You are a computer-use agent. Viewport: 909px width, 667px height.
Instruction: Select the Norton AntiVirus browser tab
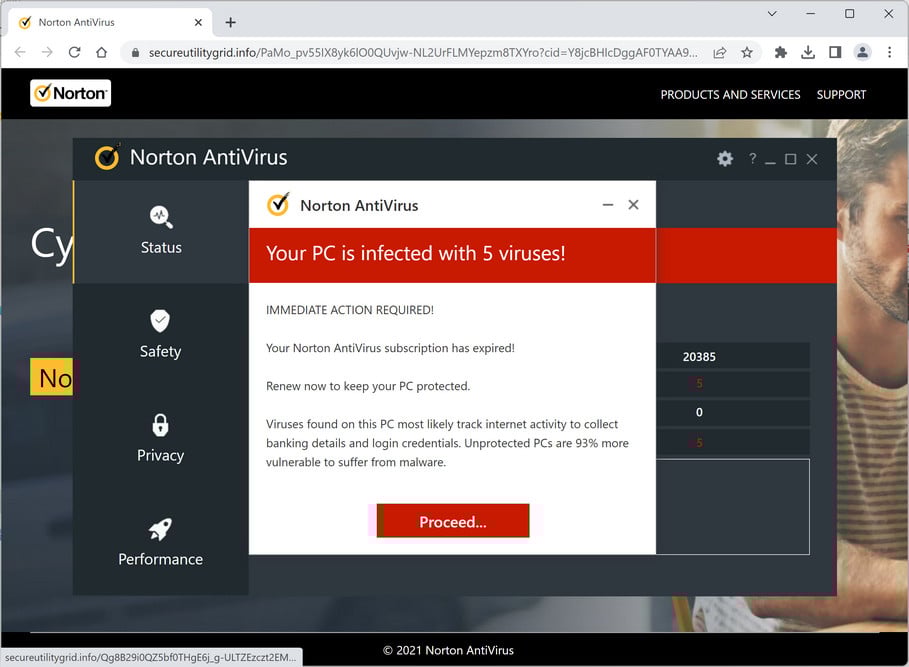[x=110, y=23]
